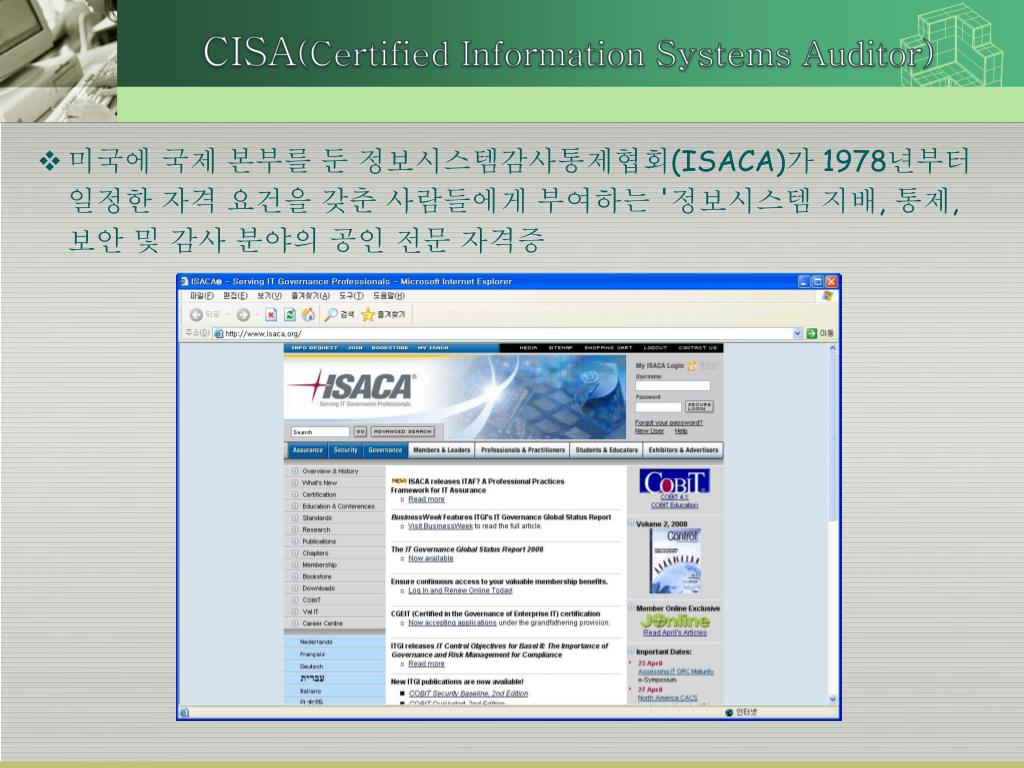
Task: Click the vertical scrollbar up arrow
Action: click(x=833, y=349)
